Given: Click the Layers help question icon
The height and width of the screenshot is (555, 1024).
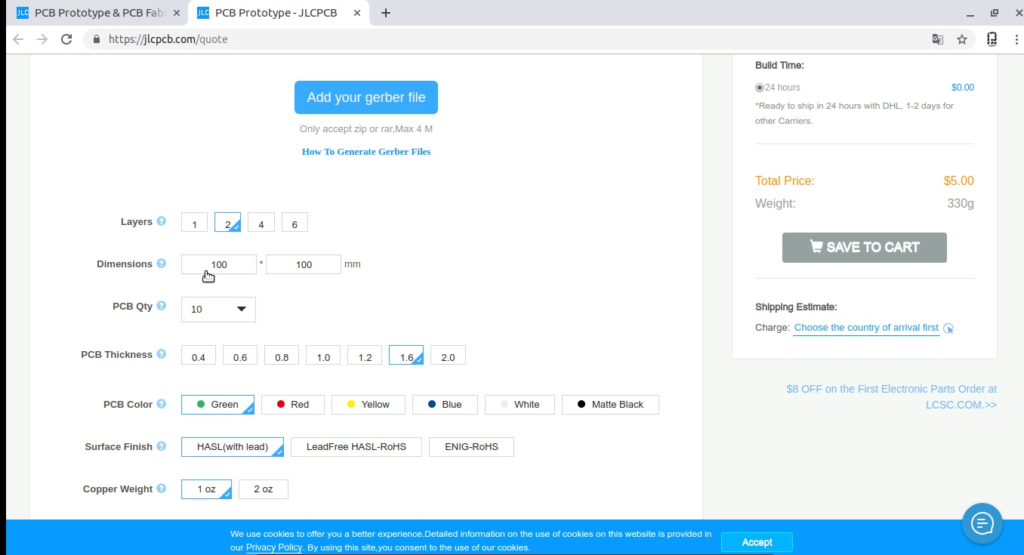Looking at the screenshot, I should (x=161, y=221).
